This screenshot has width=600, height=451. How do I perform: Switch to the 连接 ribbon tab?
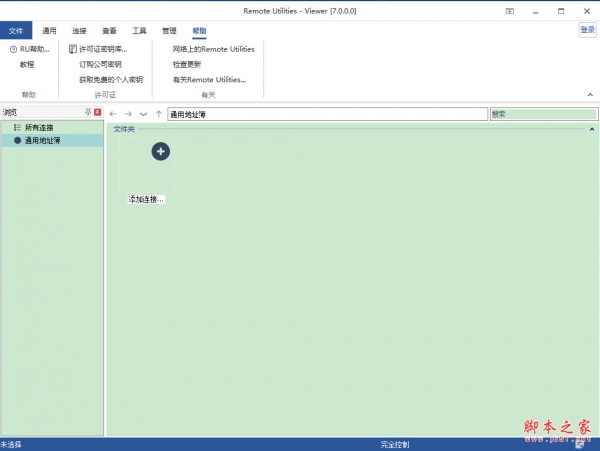click(79, 31)
